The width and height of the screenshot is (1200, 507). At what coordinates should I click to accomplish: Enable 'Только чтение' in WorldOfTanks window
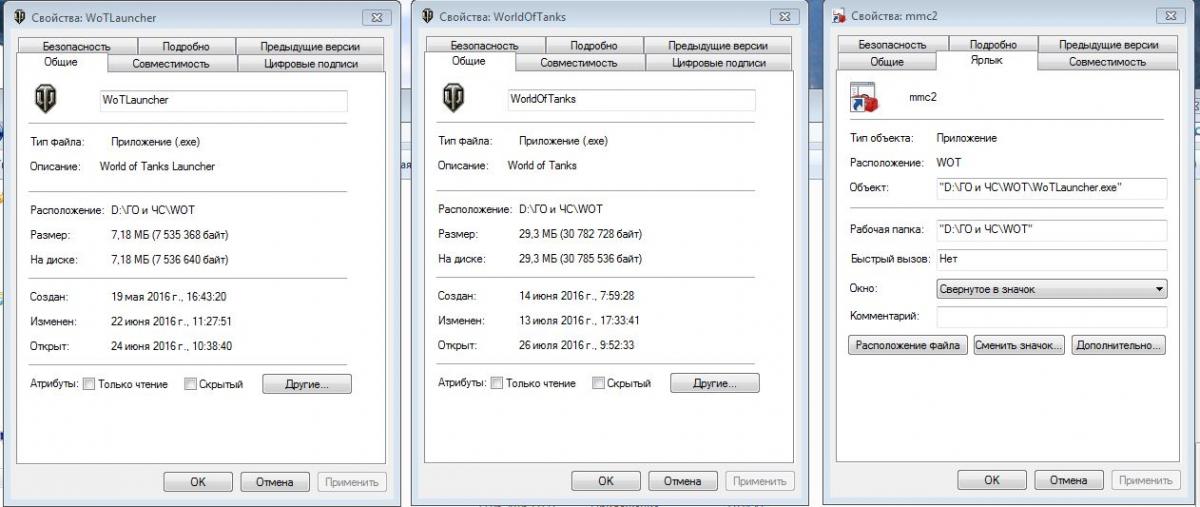(497, 383)
